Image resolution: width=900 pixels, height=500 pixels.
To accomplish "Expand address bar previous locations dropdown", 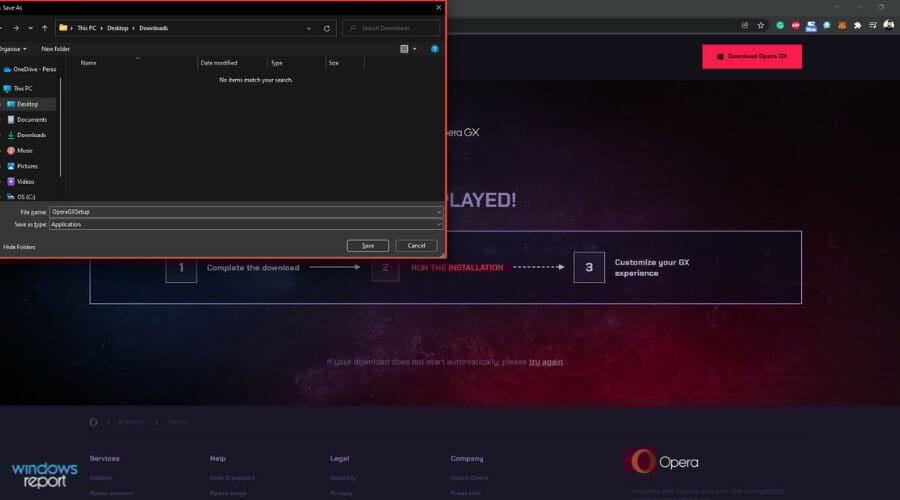I will [x=309, y=28].
